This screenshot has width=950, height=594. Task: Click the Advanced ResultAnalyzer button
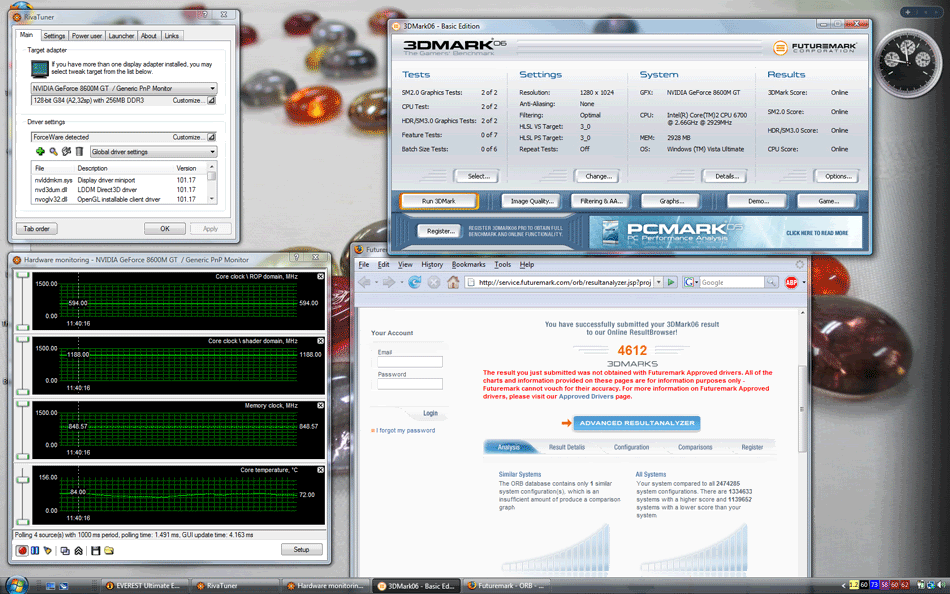tap(637, 423)
